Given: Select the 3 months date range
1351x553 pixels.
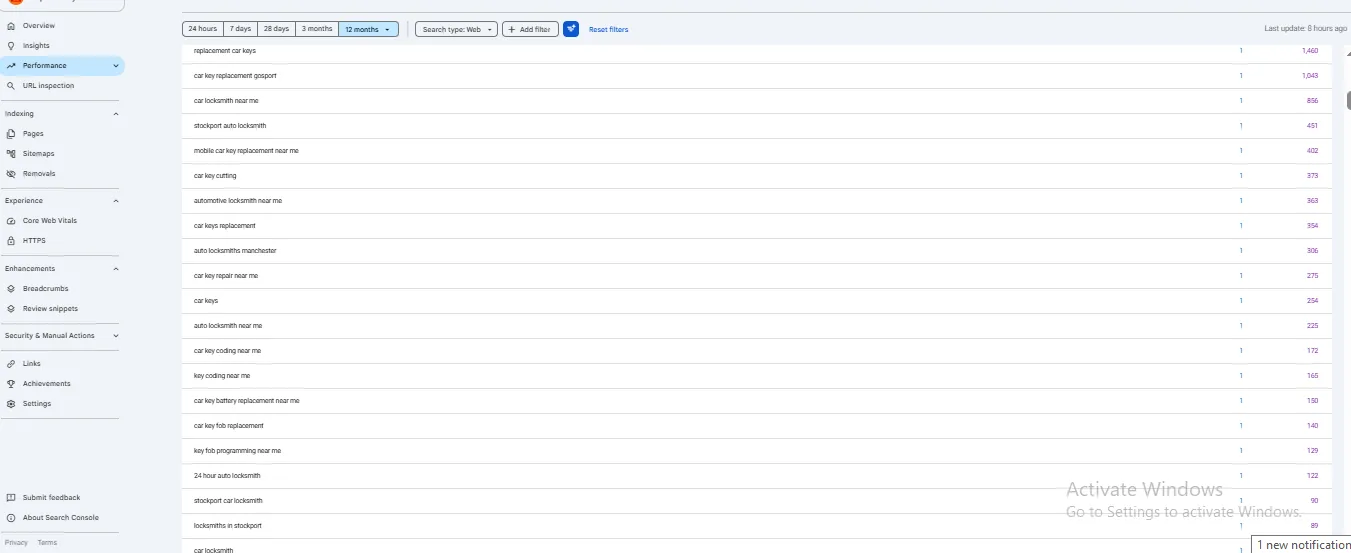Looking at the screenshot, I should [x=317, y=29].
